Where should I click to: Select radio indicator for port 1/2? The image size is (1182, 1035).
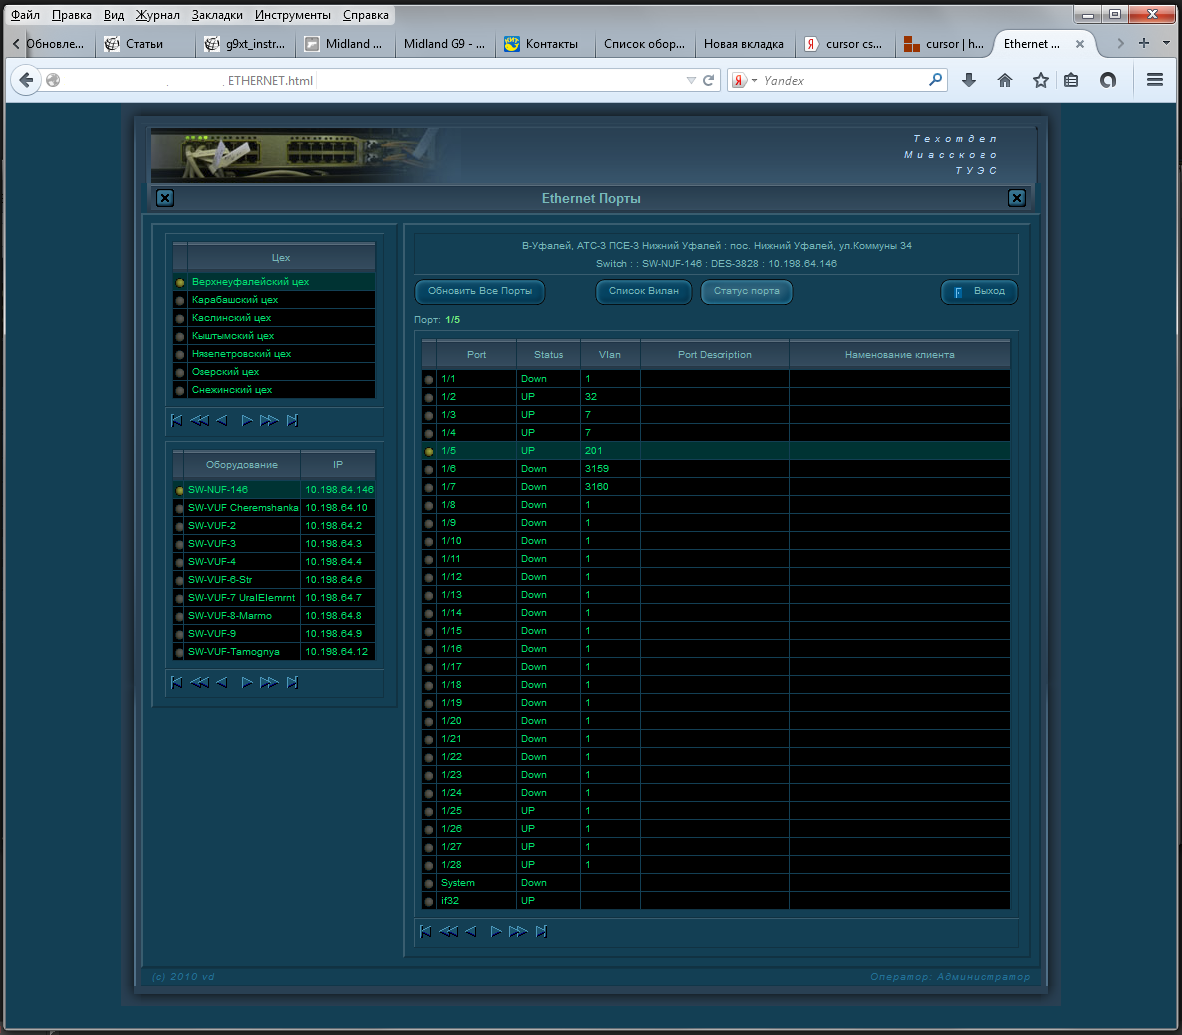tap(429, 397)
